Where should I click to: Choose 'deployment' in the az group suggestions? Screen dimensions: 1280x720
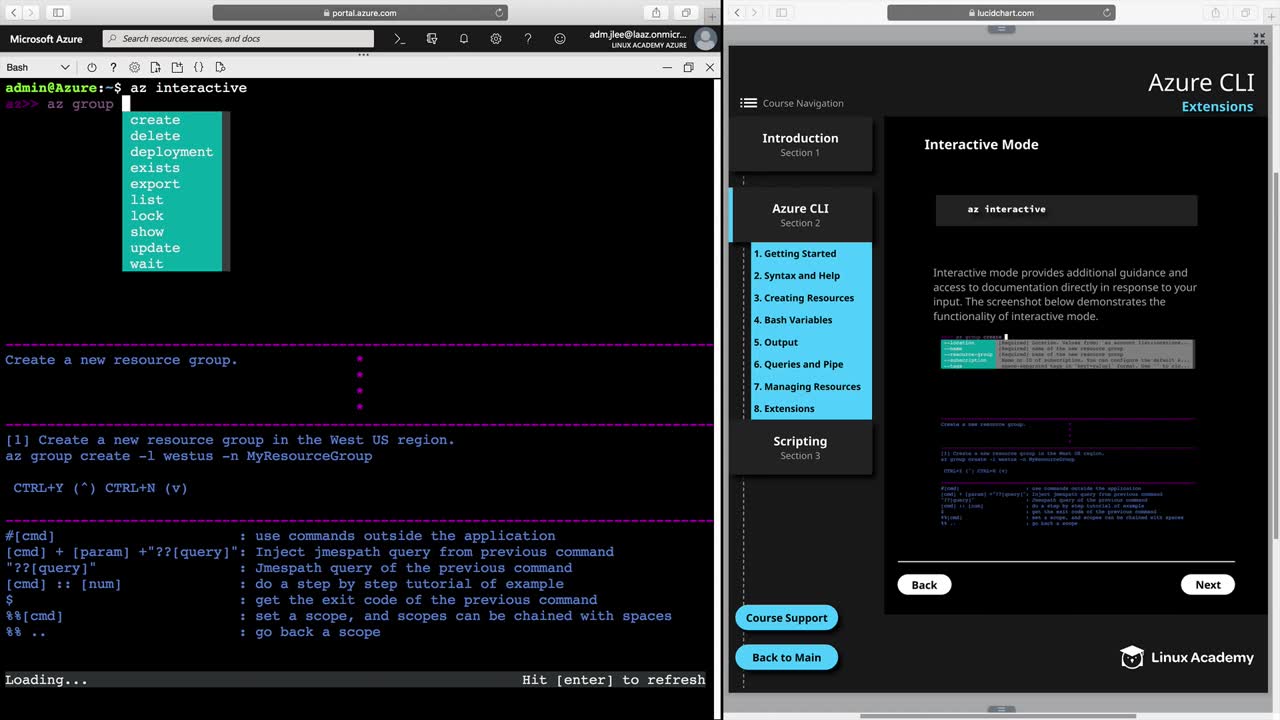tap(171, 152)
